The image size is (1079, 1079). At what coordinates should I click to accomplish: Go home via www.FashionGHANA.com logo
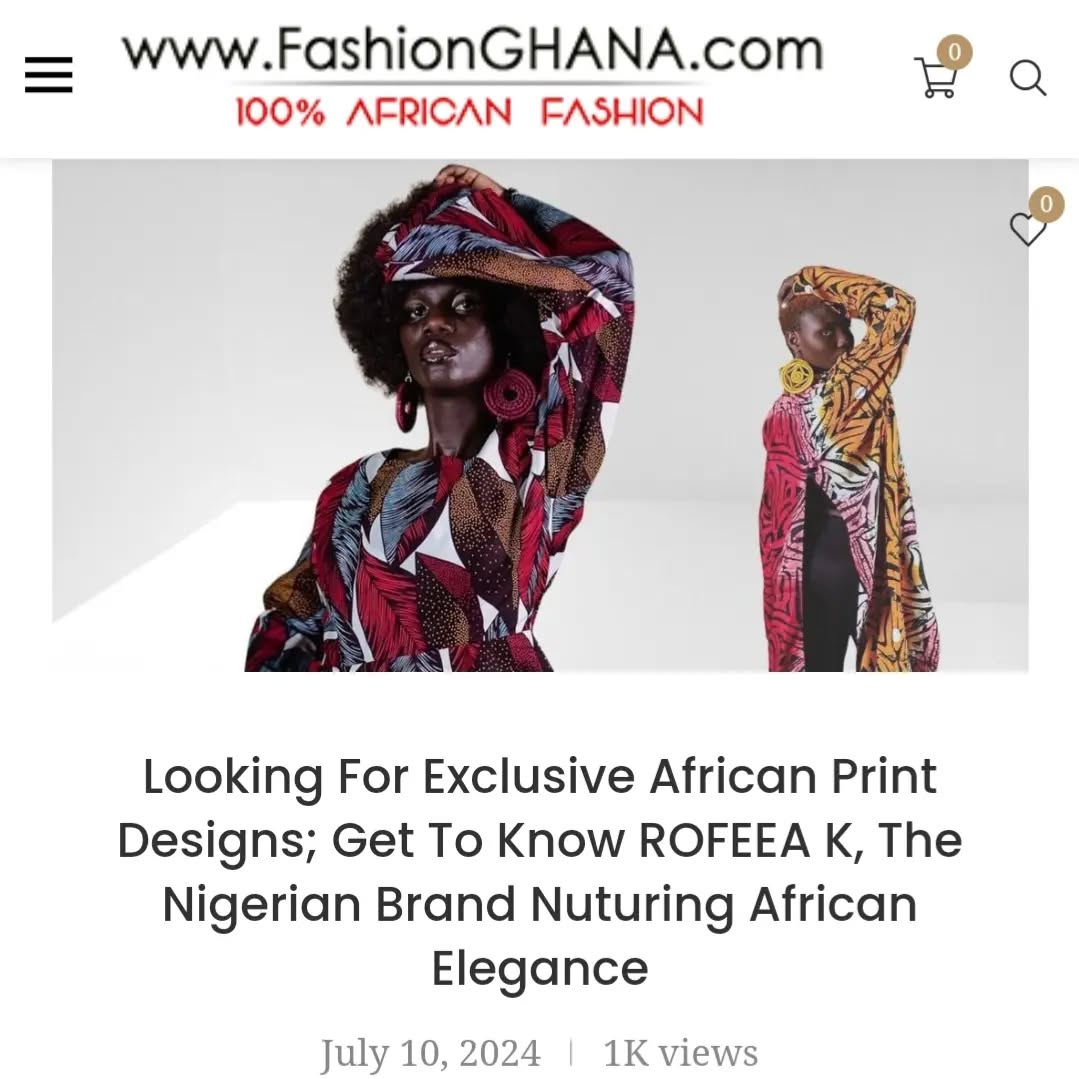[x=472, y=50]
